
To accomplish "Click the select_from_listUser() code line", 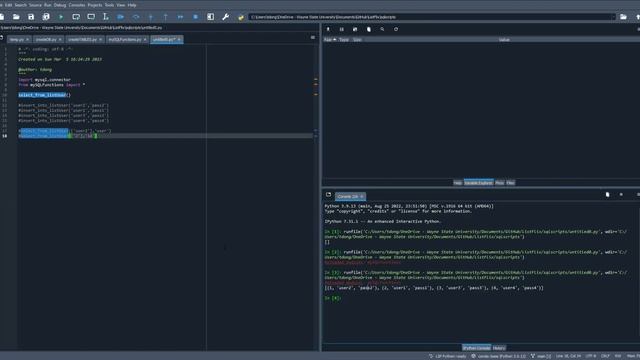I will (44, 95).
